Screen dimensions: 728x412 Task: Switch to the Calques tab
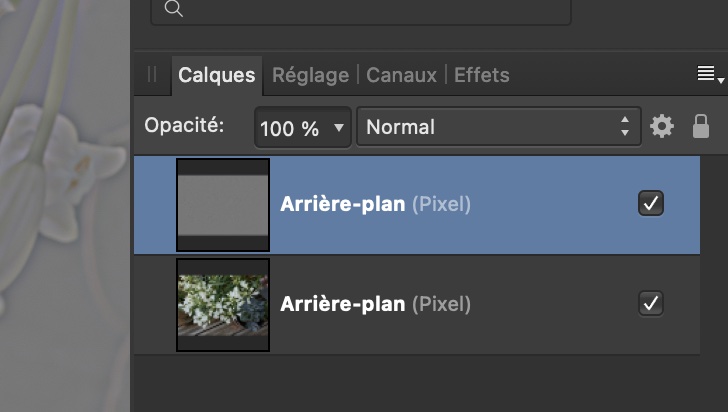pos(217,75)
